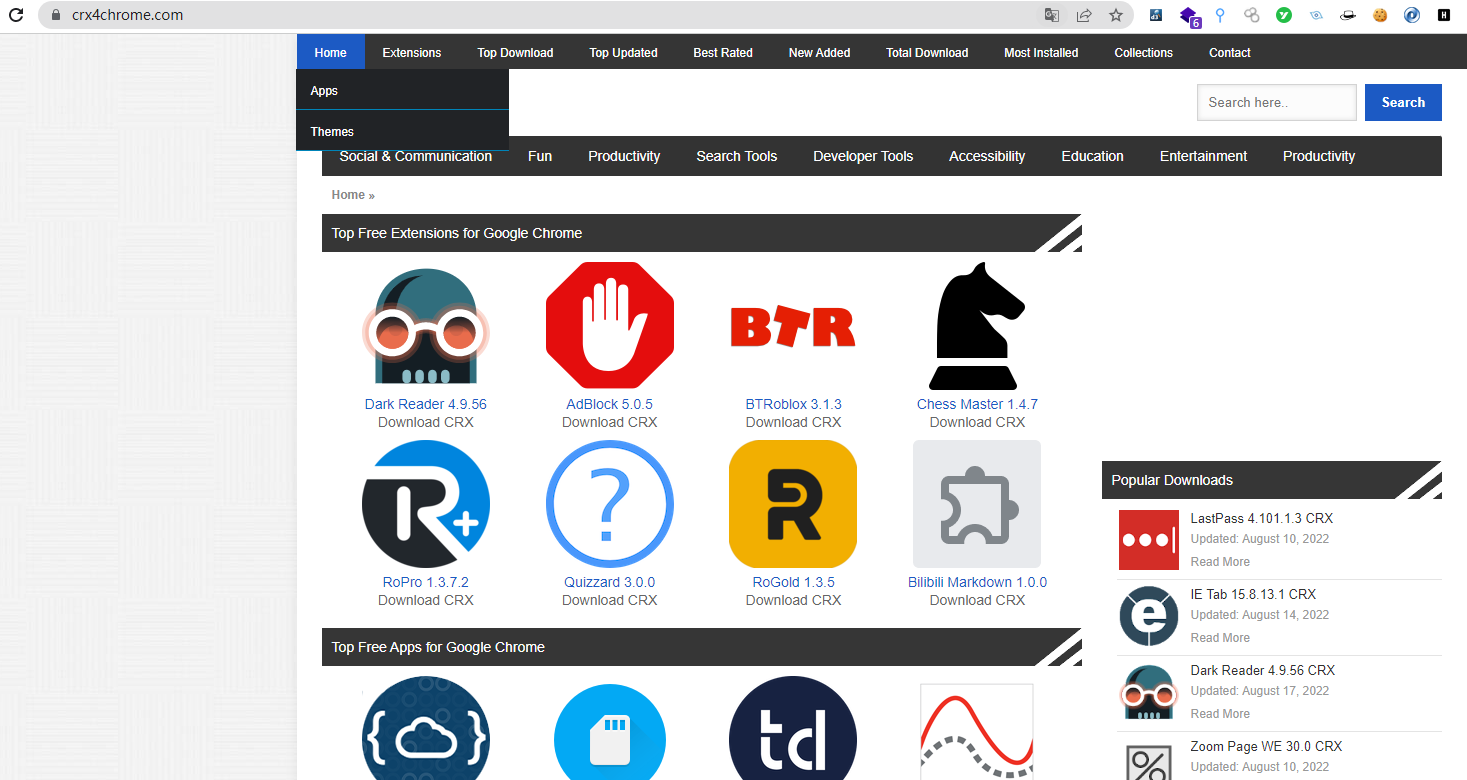Click the Chess Master knight icon
The width and height of the screenshot is (1467, 780).
[977, 326]
